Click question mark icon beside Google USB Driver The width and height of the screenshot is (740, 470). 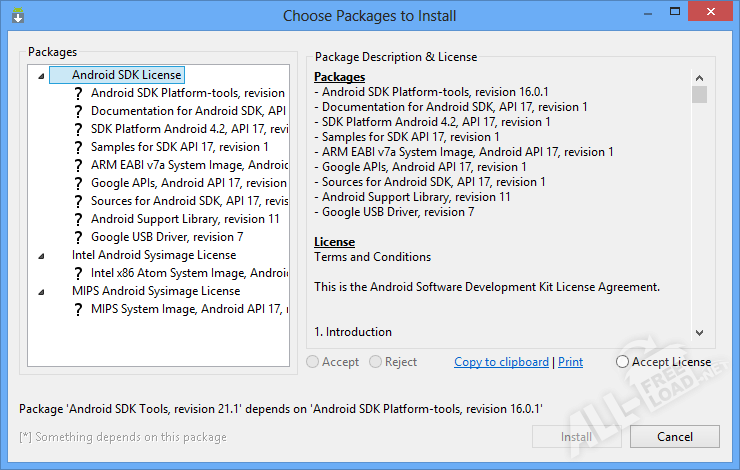[x=78, y=237]
